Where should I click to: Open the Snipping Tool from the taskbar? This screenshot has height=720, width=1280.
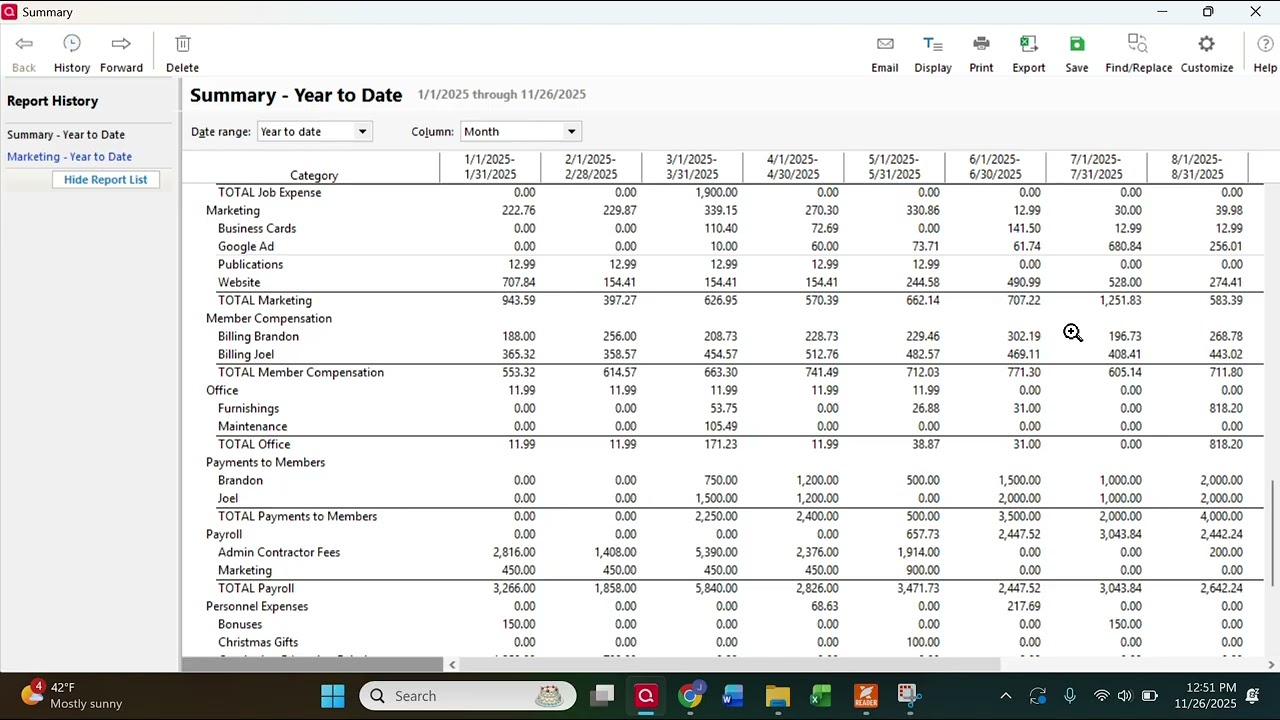pyautogui.click(x=908, y=696)
